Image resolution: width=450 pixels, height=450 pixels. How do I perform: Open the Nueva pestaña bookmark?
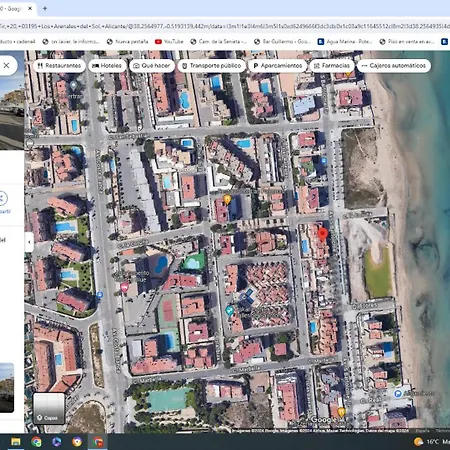[x=127, y=42]
